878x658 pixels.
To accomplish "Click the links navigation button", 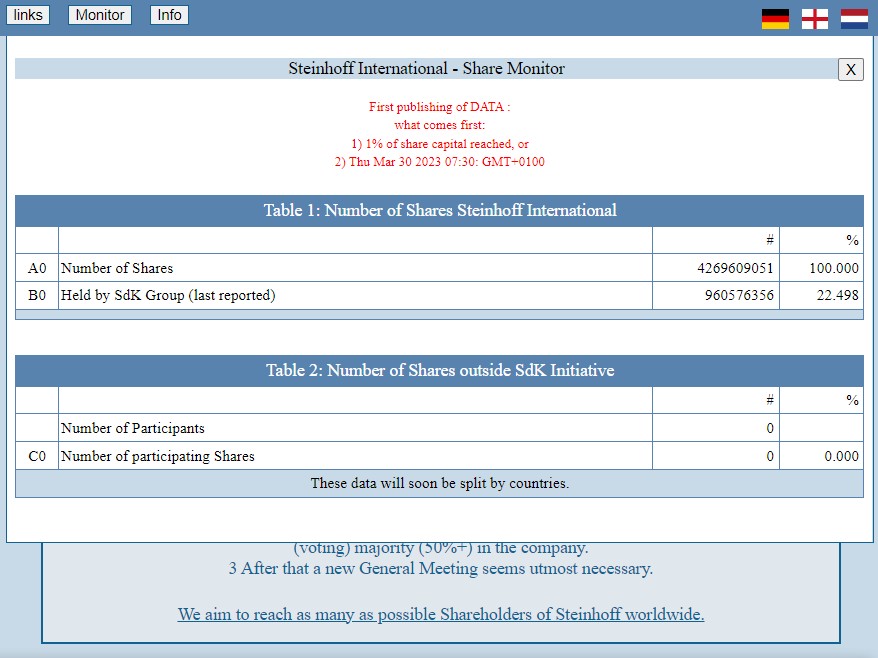I will (27, 14).
